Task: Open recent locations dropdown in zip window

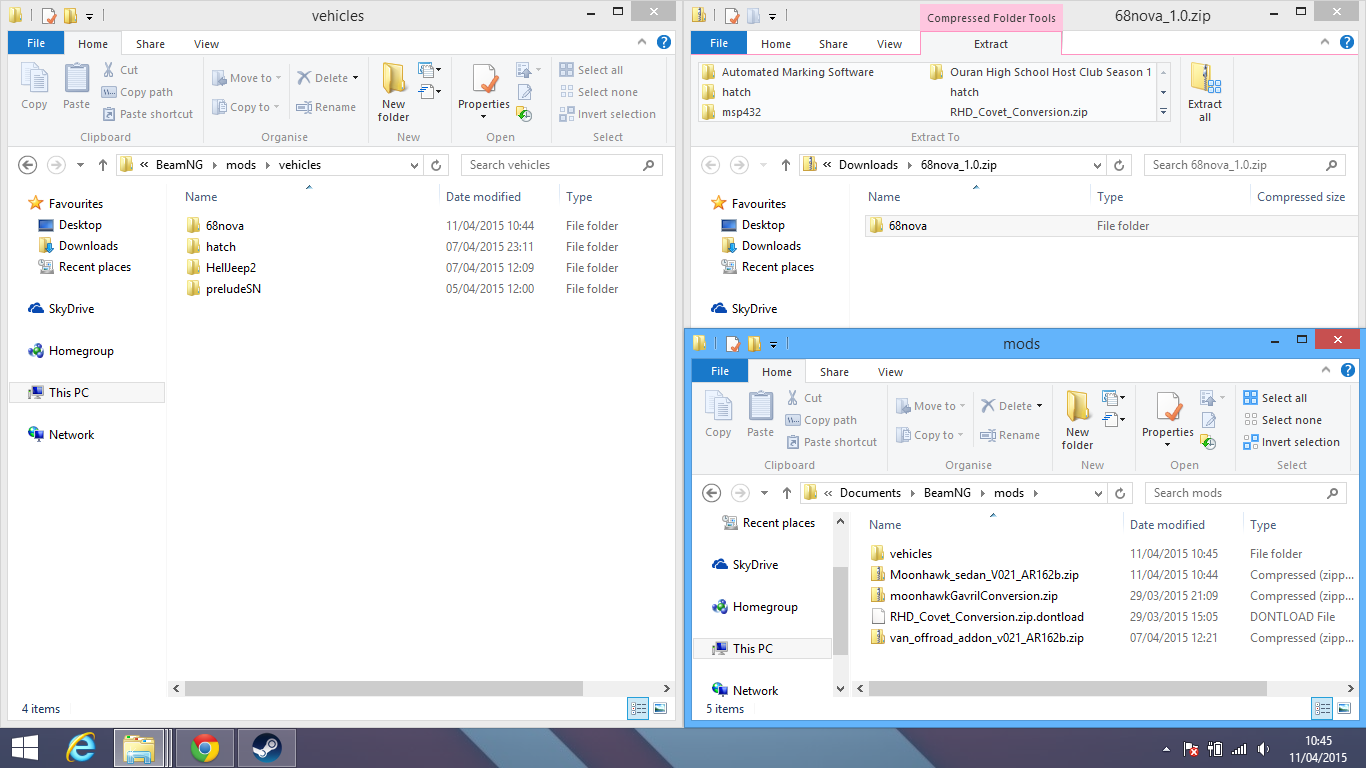Action: (x=765, y=165)
